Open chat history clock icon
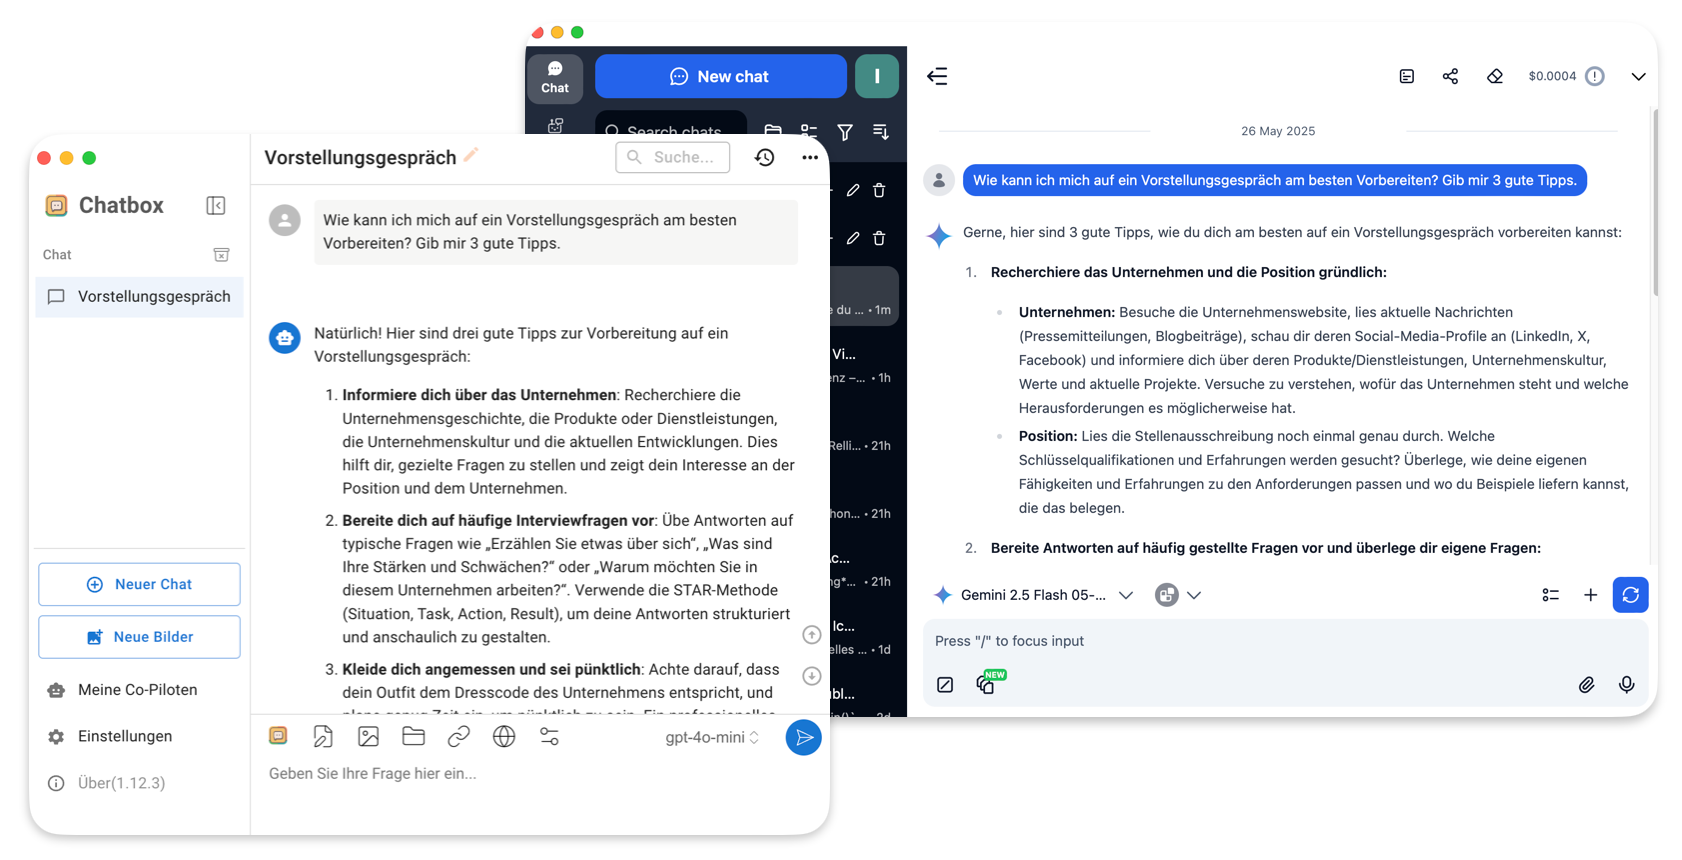The height and width of the screenshot is (860, 1682). [x=764, y=157]
